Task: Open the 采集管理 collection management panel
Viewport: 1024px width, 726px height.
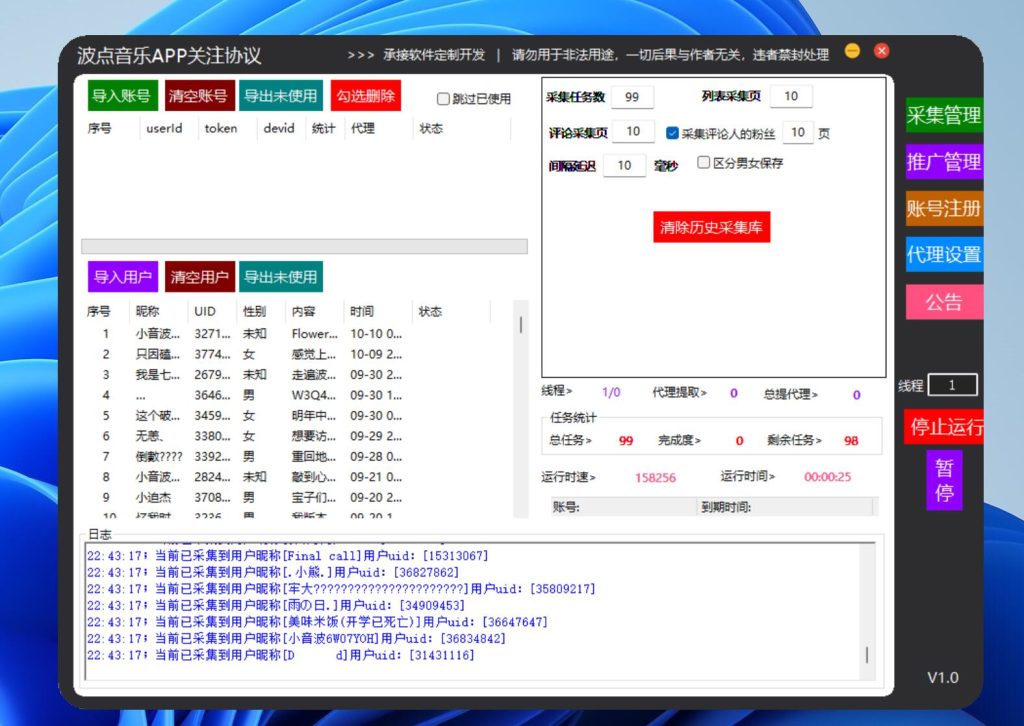Action: point(943,115)
